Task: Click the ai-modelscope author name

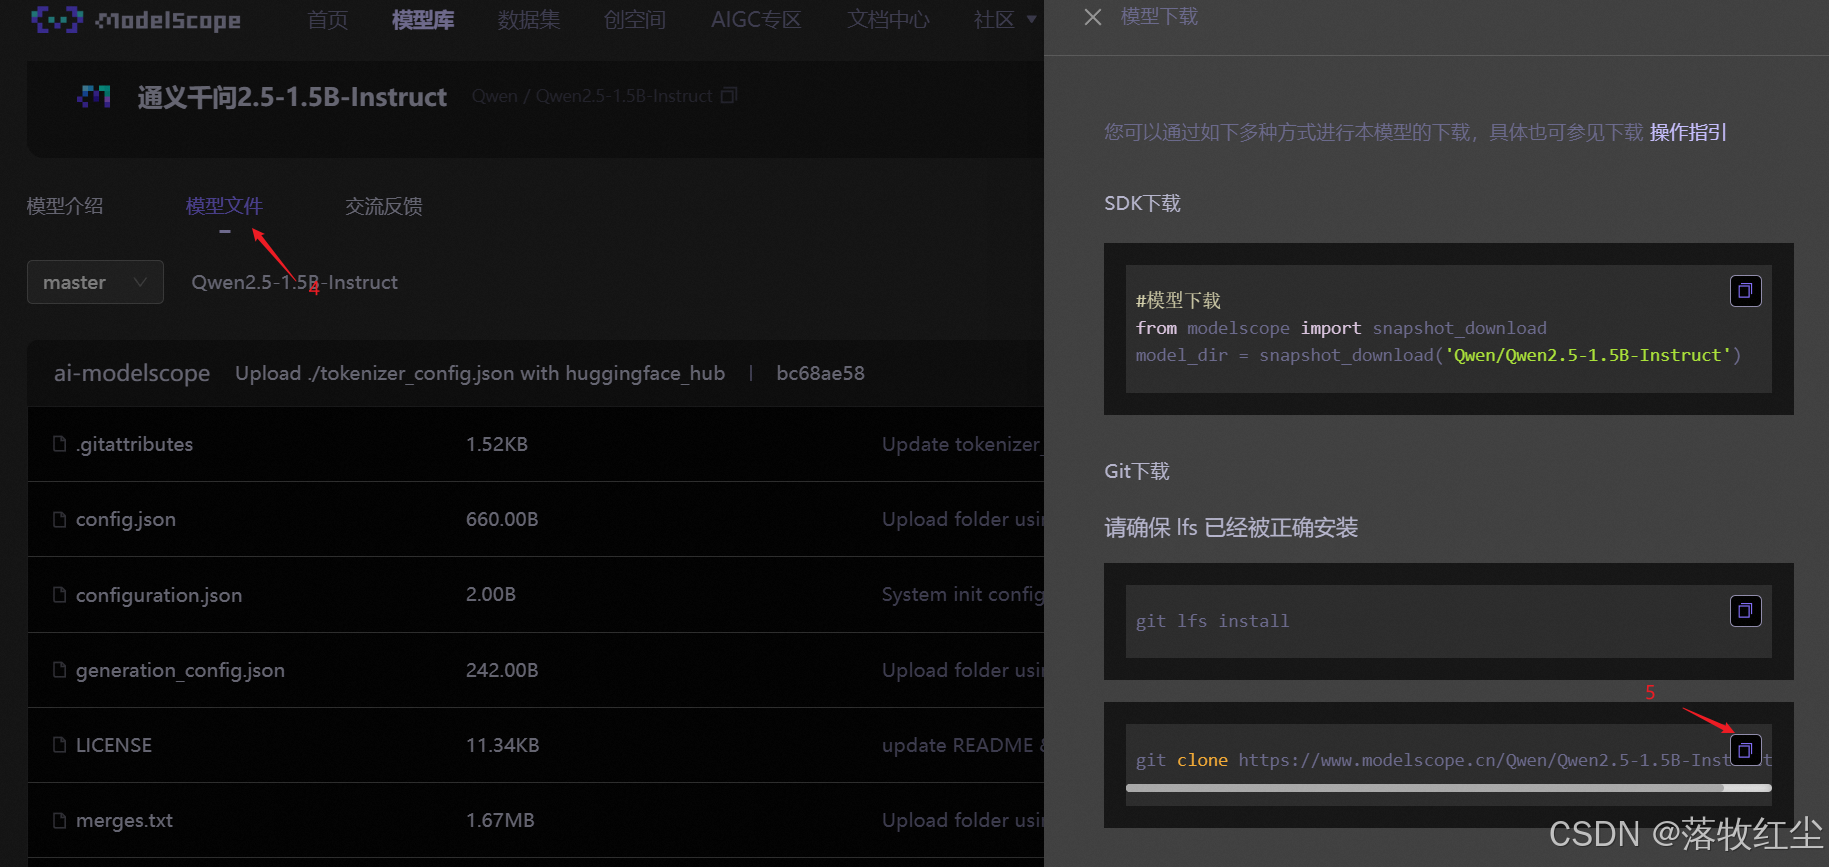Action: click(x=132, y=373)
